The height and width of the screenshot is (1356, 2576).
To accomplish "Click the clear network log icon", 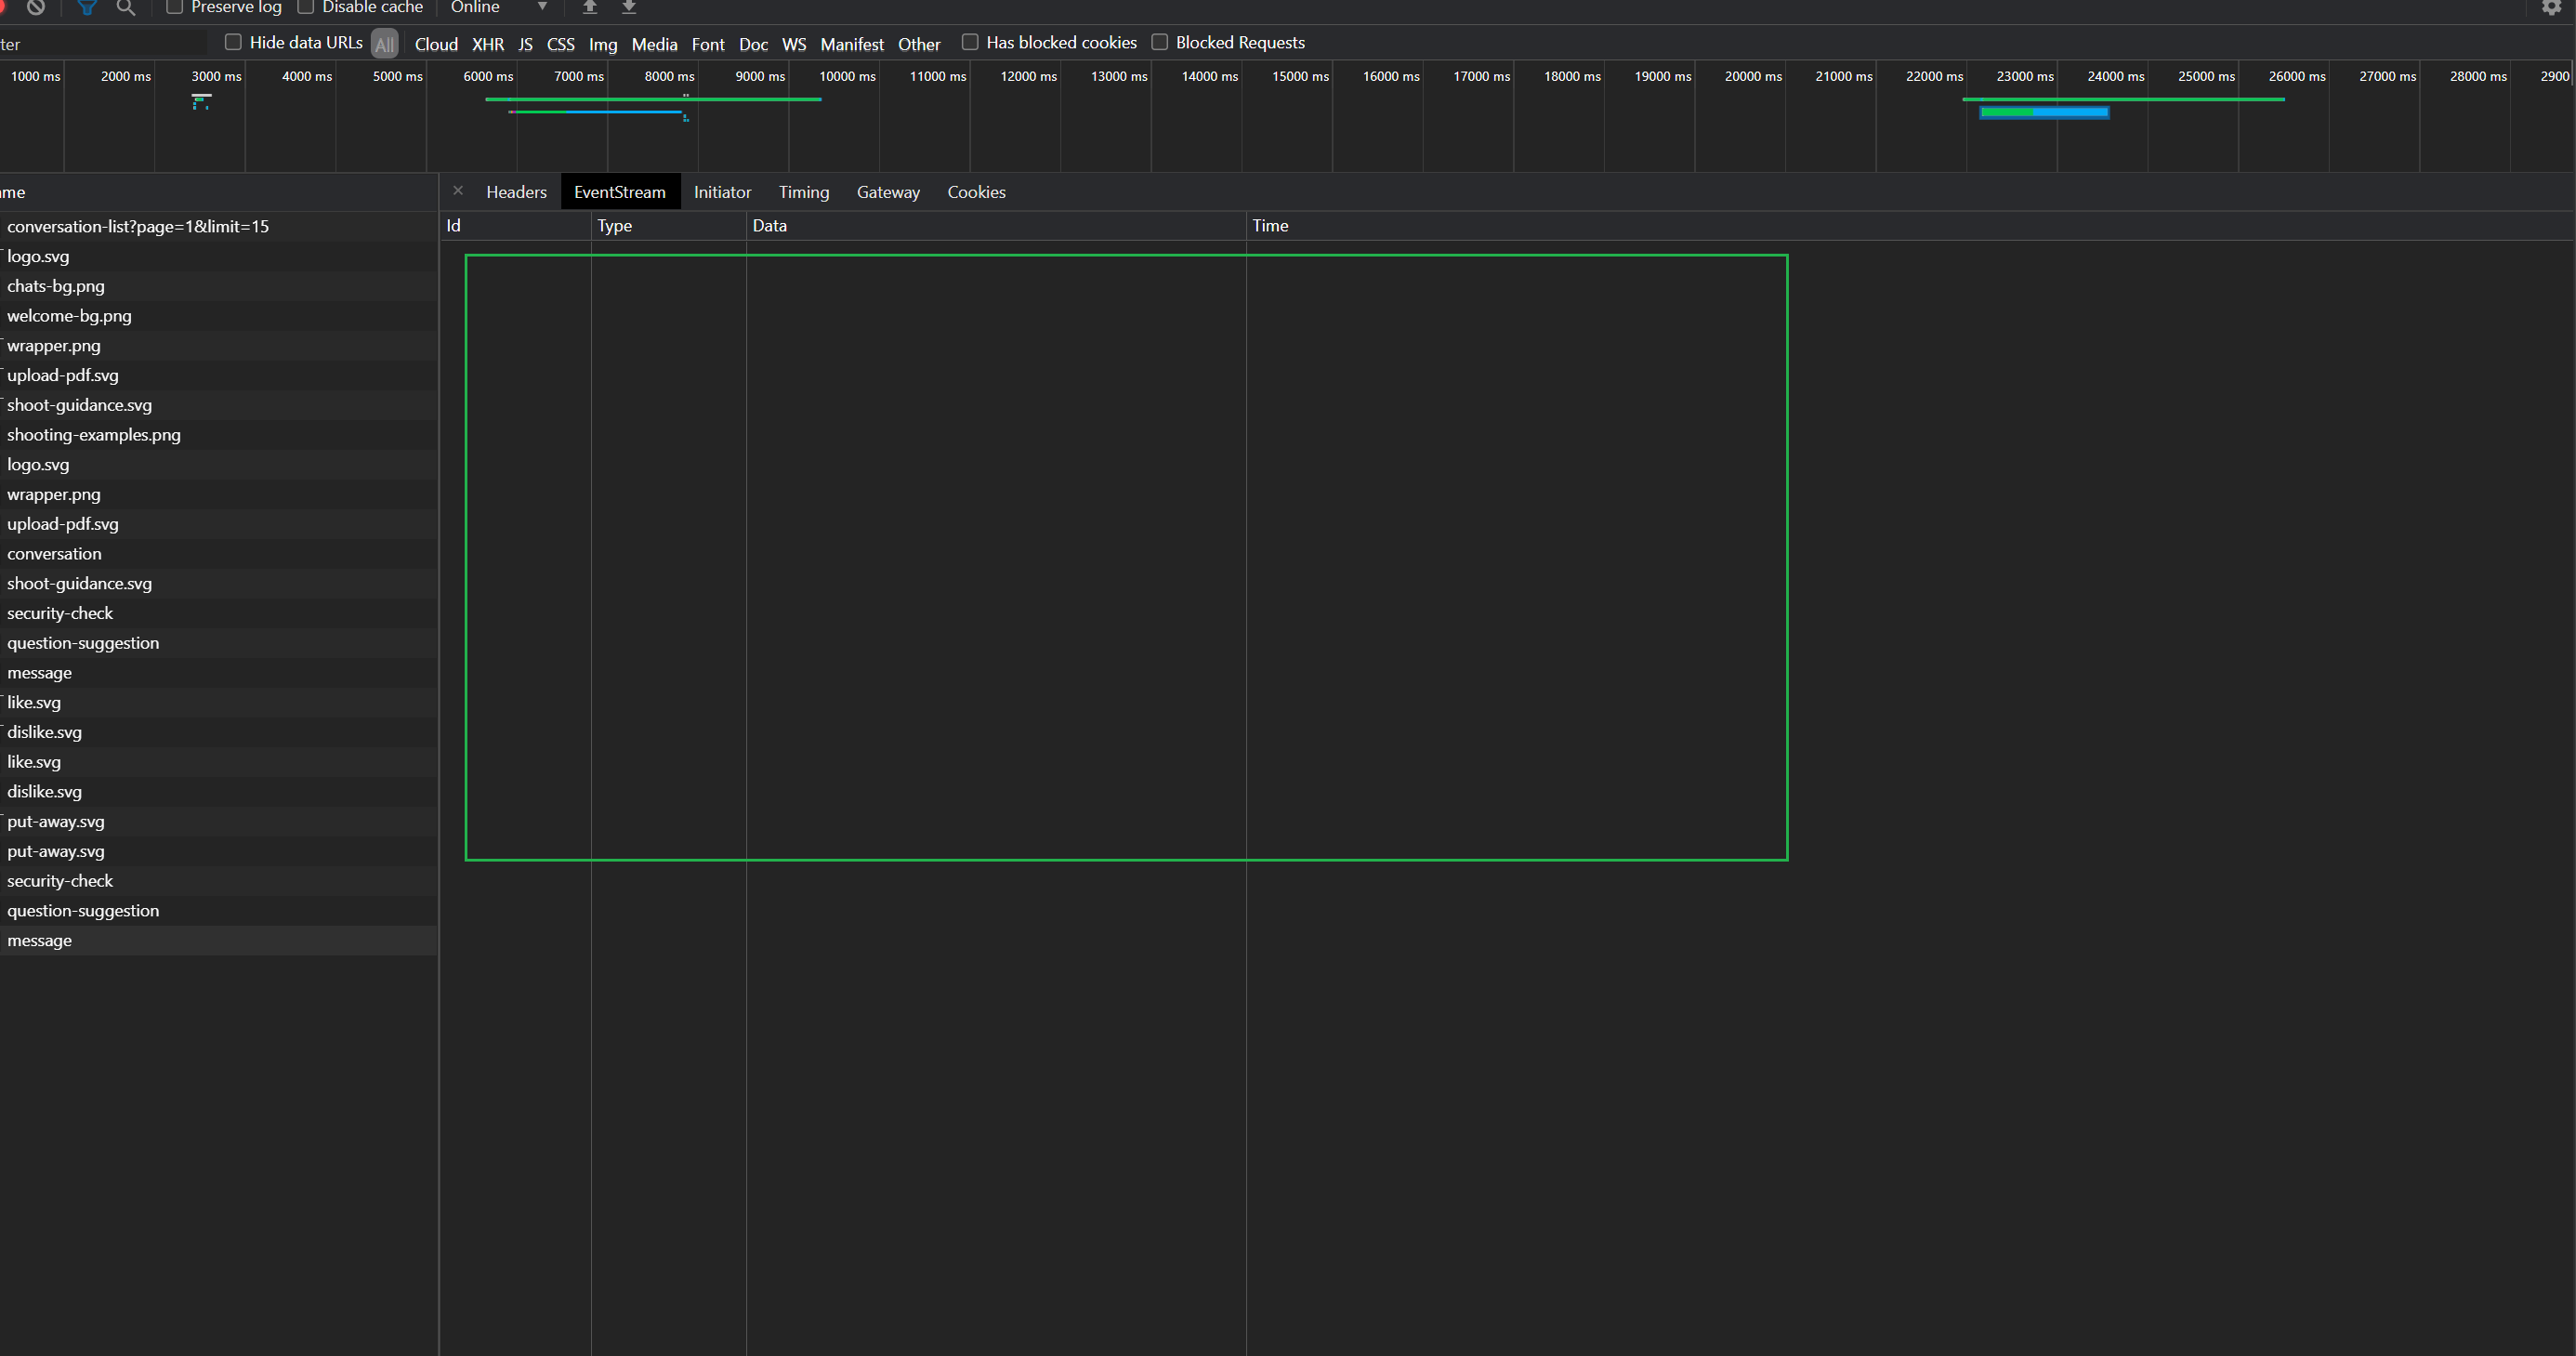I will pos(36,7).
